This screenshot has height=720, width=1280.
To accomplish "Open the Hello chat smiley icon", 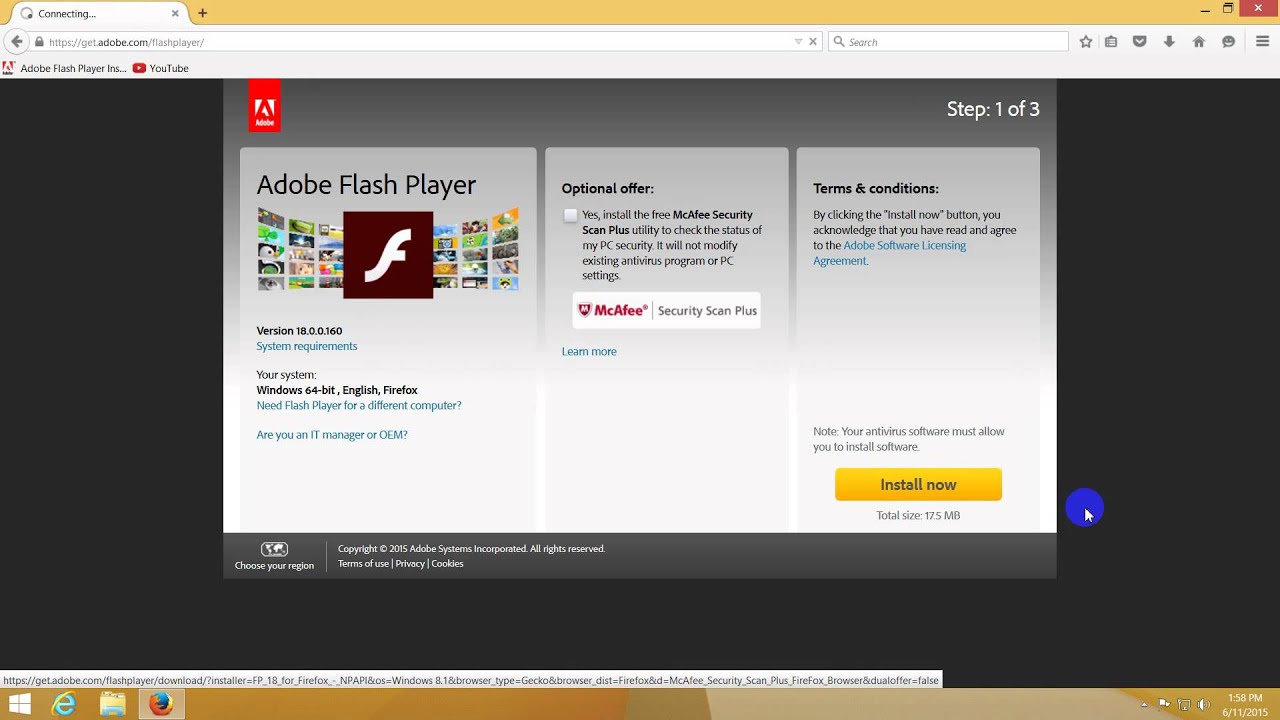I will tap(1228, 42).
